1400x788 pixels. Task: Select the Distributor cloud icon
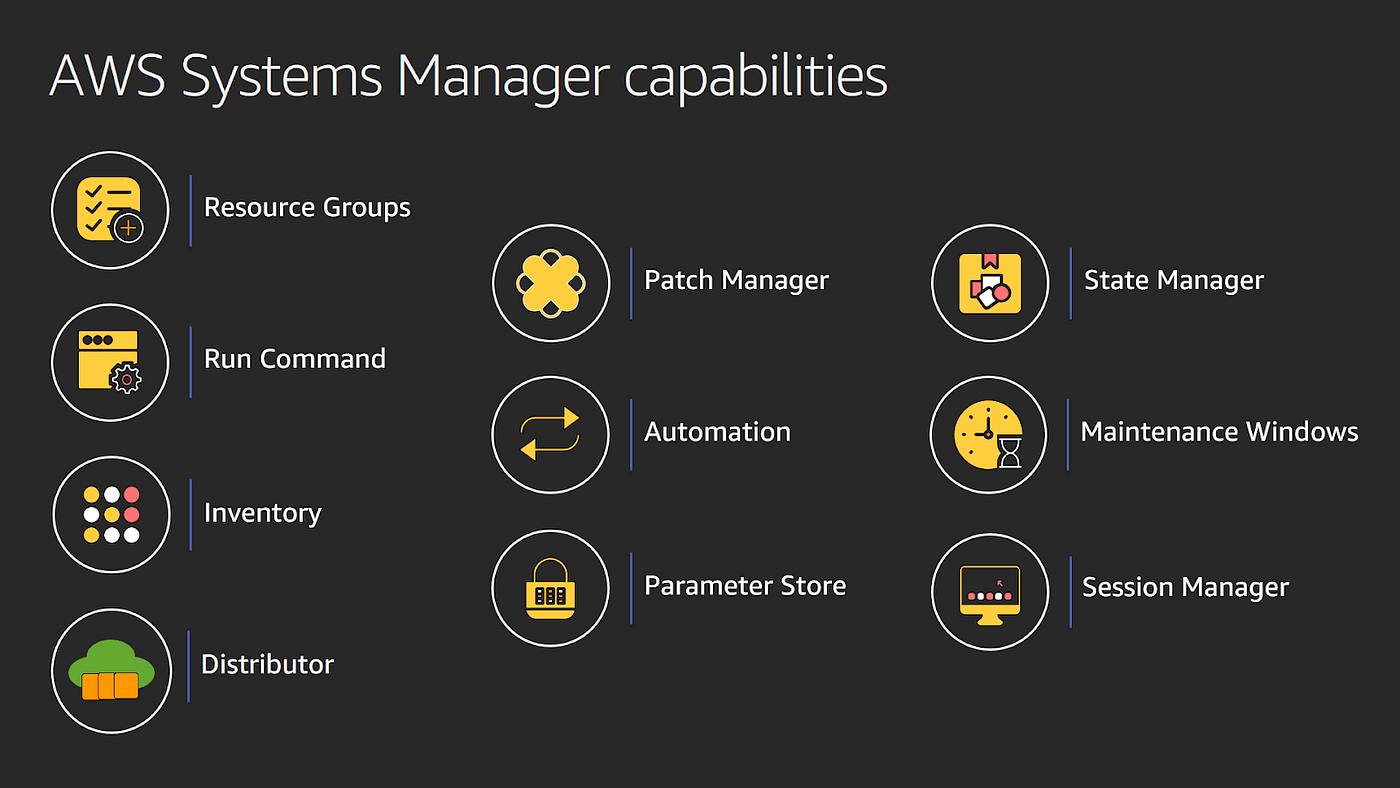click(110, 668)
